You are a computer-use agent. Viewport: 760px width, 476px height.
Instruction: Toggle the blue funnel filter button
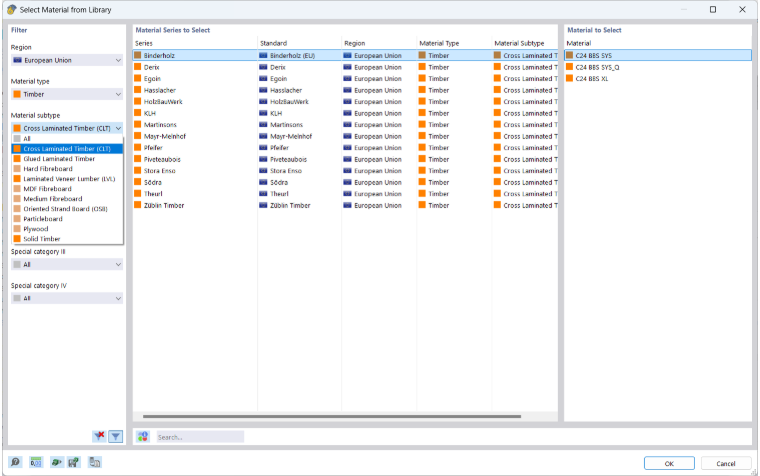click(x=115, y=436)
